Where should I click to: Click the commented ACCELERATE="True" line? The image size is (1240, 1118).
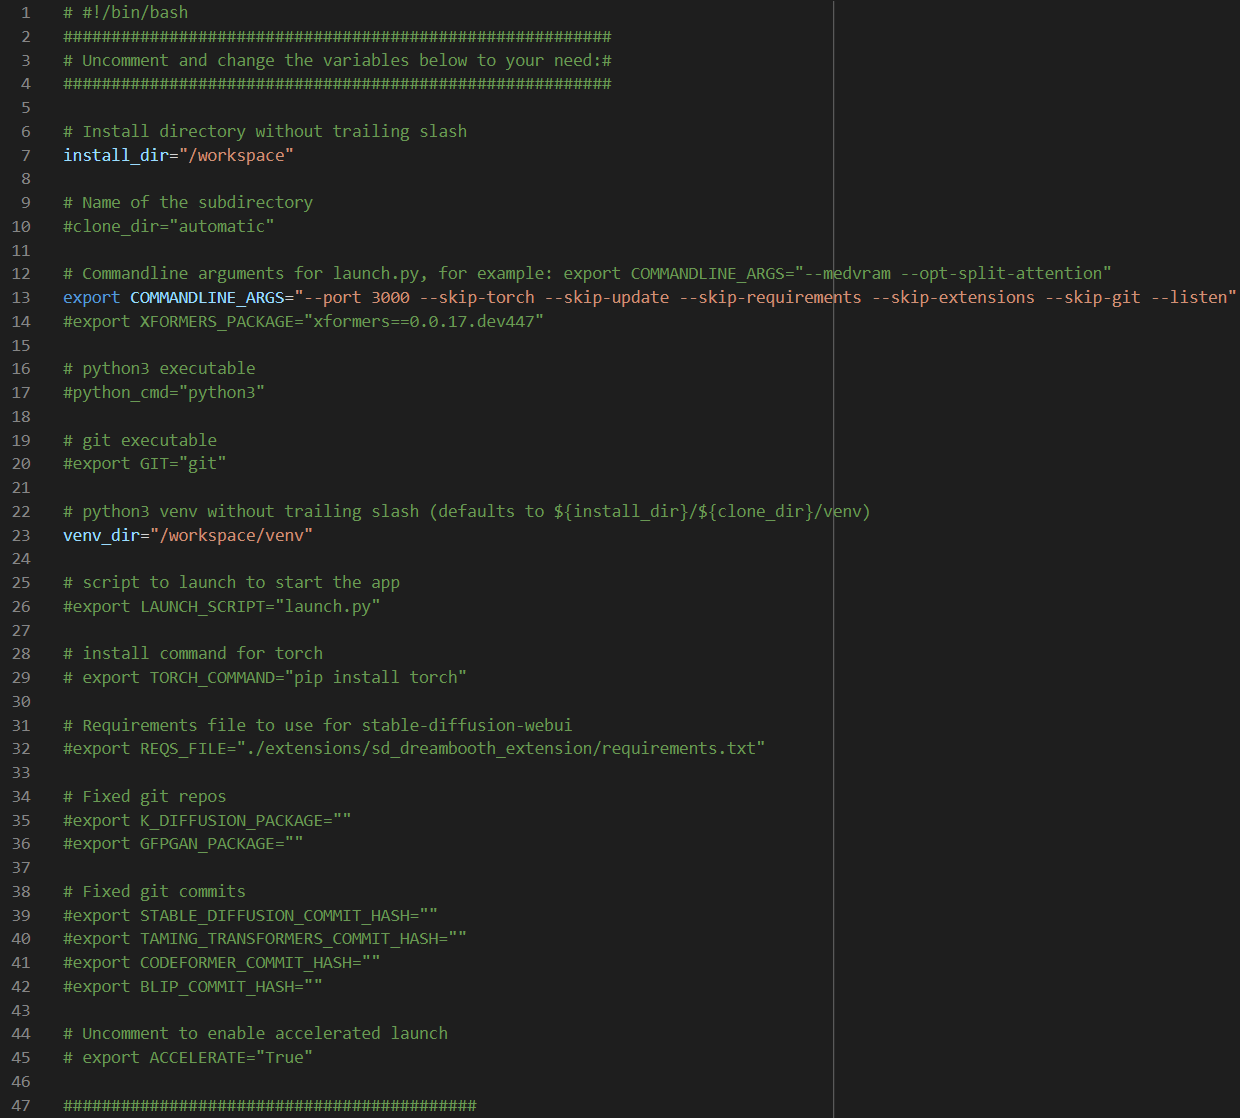(188, 1057)
